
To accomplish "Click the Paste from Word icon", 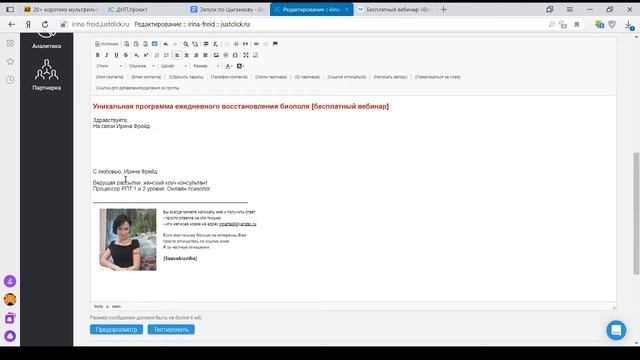I will pyautogui.click(x=146, y=44).
